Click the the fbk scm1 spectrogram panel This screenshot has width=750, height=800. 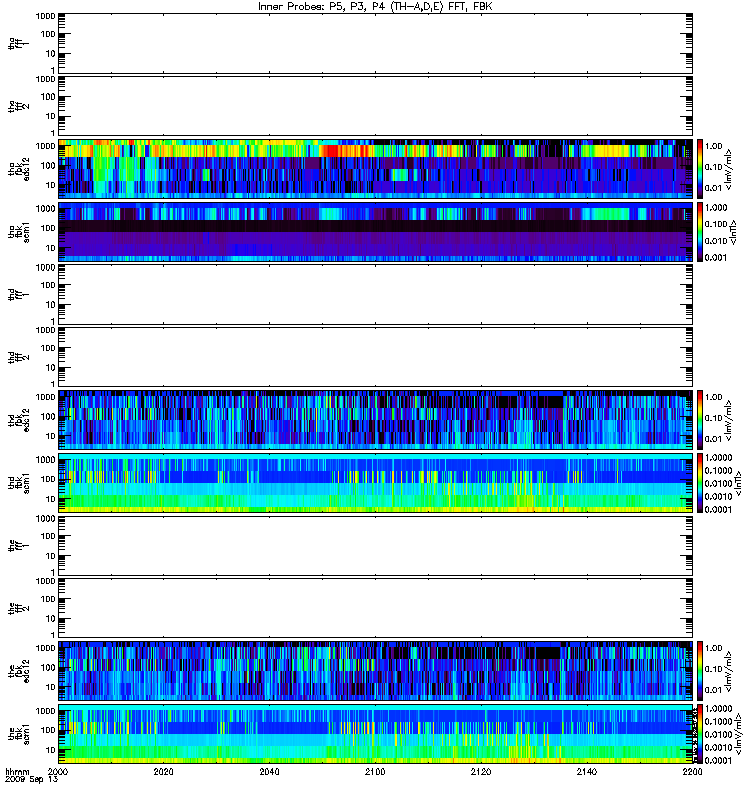point(375,734)
